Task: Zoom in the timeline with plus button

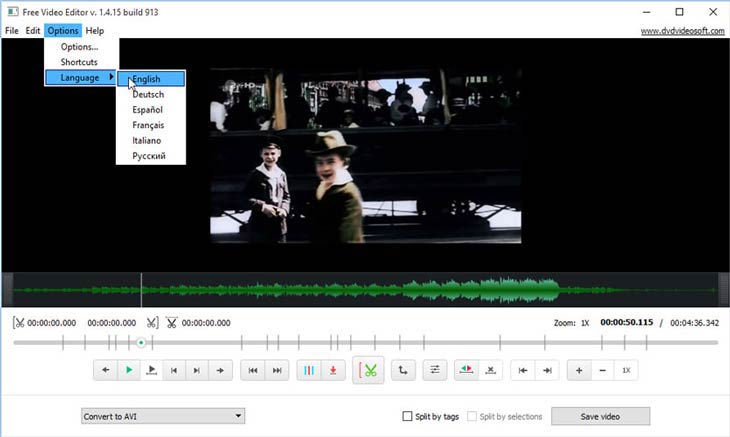Action: (x=579, y=370)
